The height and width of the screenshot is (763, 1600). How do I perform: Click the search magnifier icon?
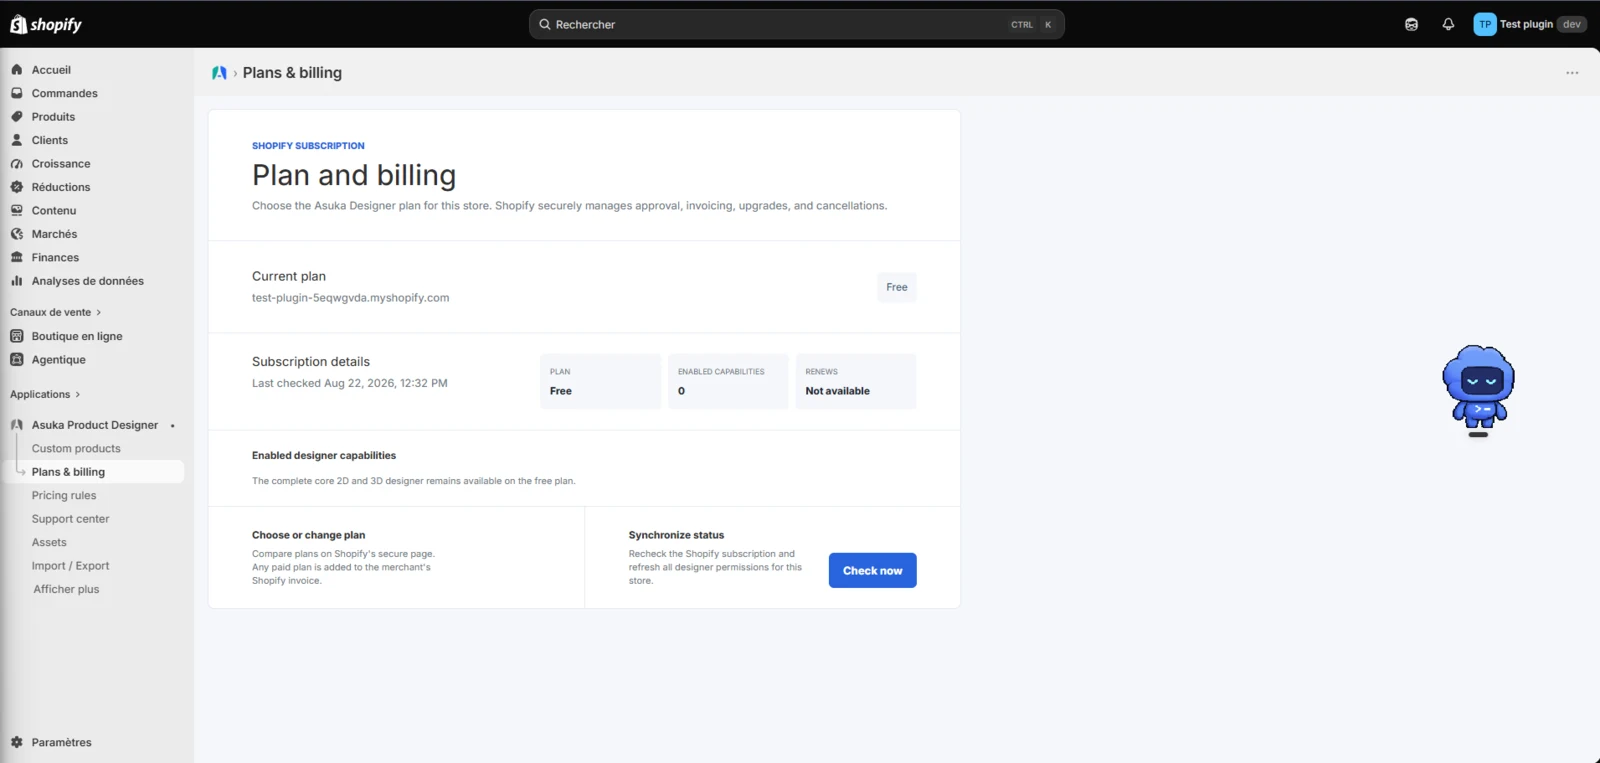[545, 24]
